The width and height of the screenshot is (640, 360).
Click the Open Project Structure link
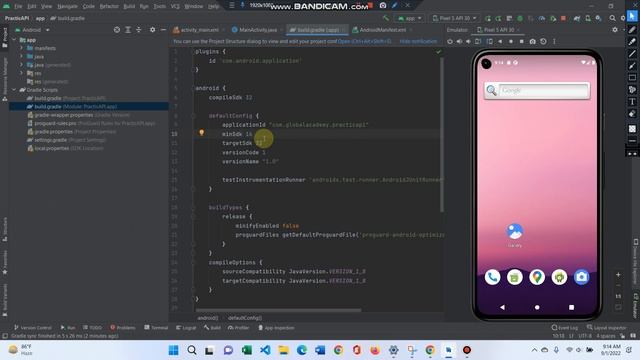[x=364, y=41]
